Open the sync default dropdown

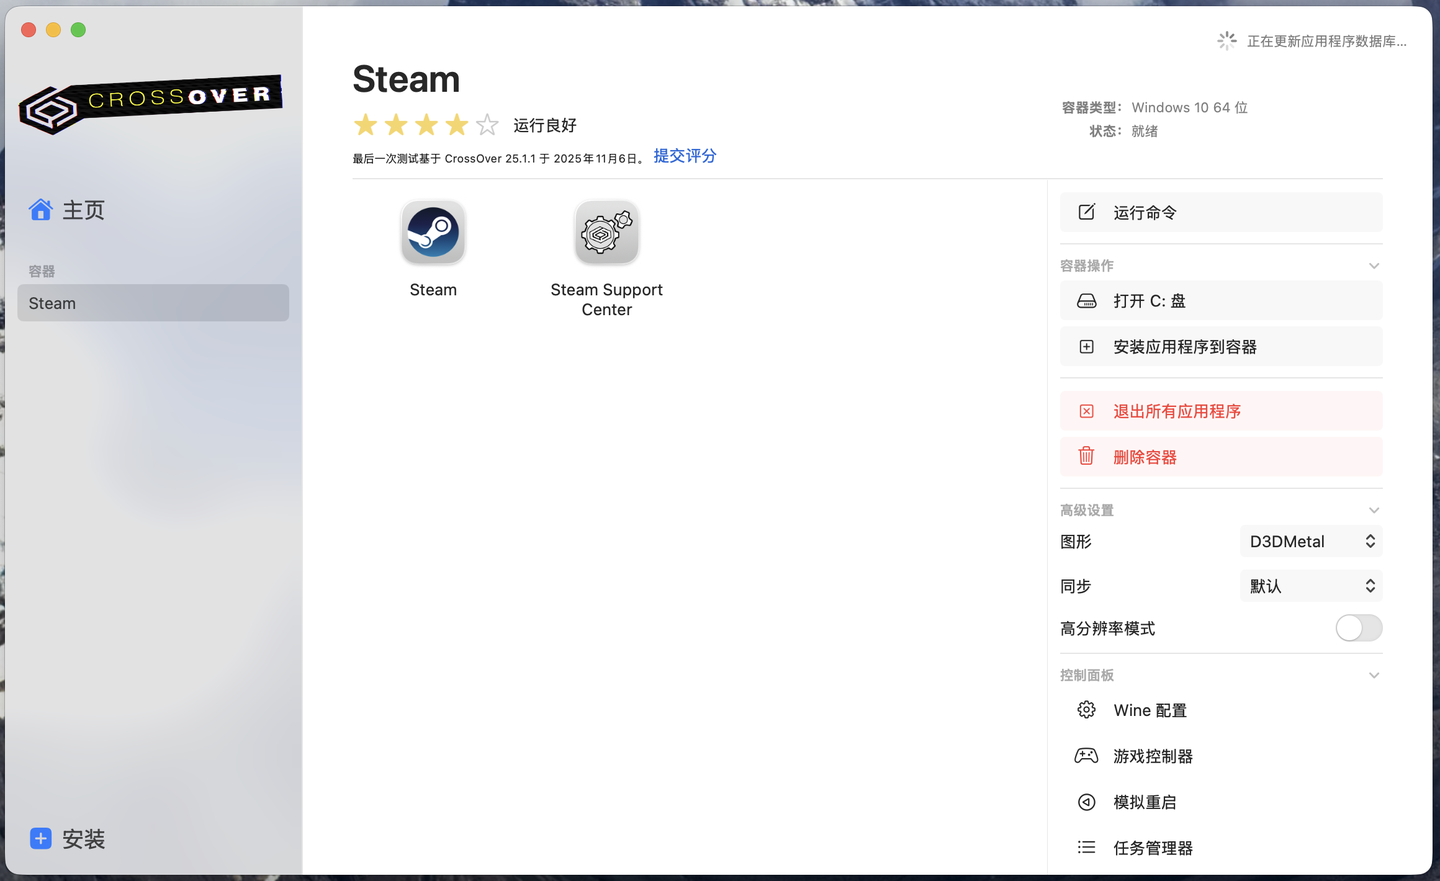(x=1311, y=586)
